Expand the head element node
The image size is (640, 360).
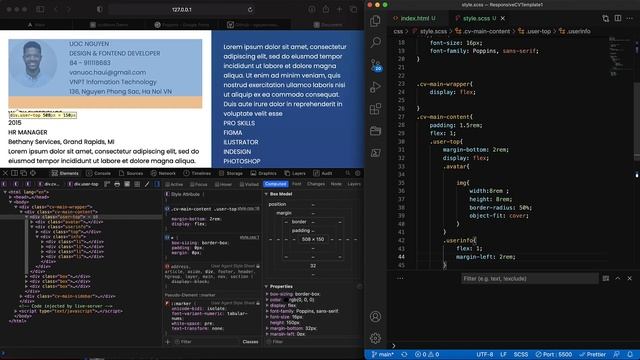coord(10,197)
